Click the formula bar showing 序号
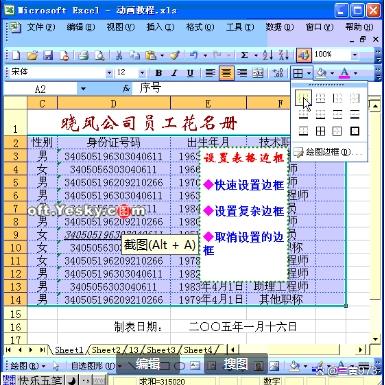 point(210,88)
